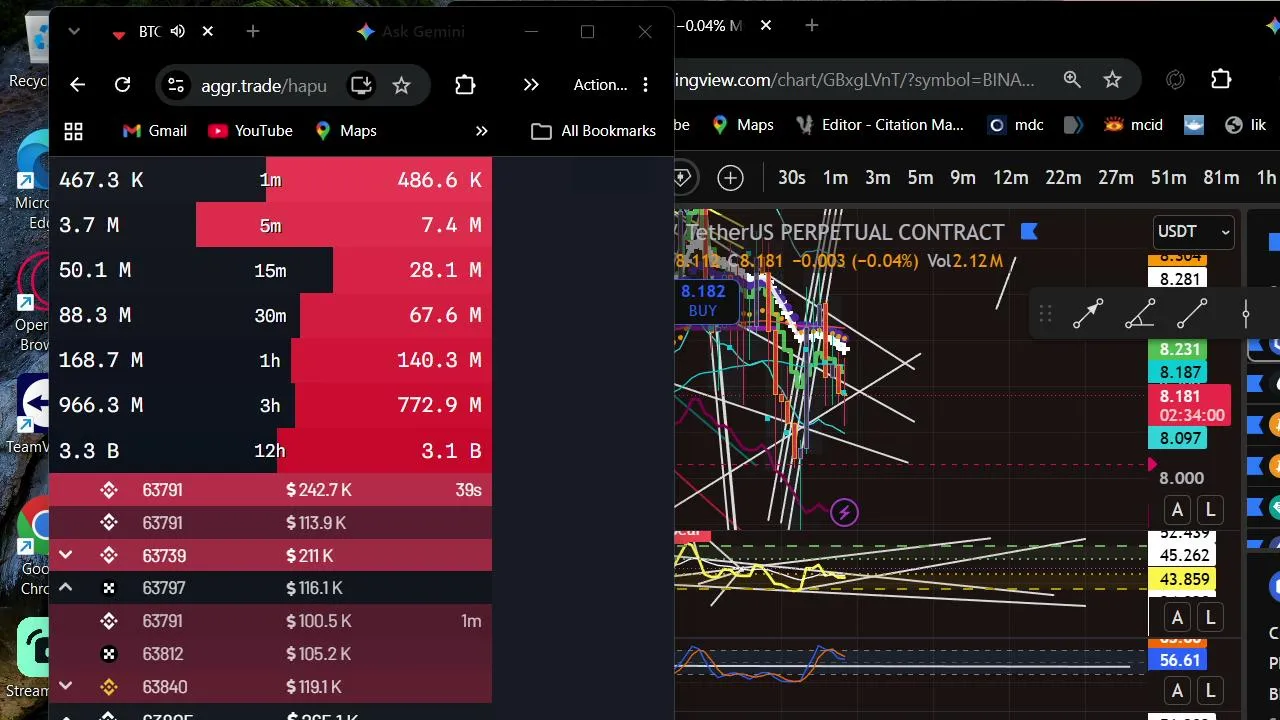The height and width of the screenshot is (720, 1280).
Task: Mute the BTC tab audio icon
Action: [178, 32]
